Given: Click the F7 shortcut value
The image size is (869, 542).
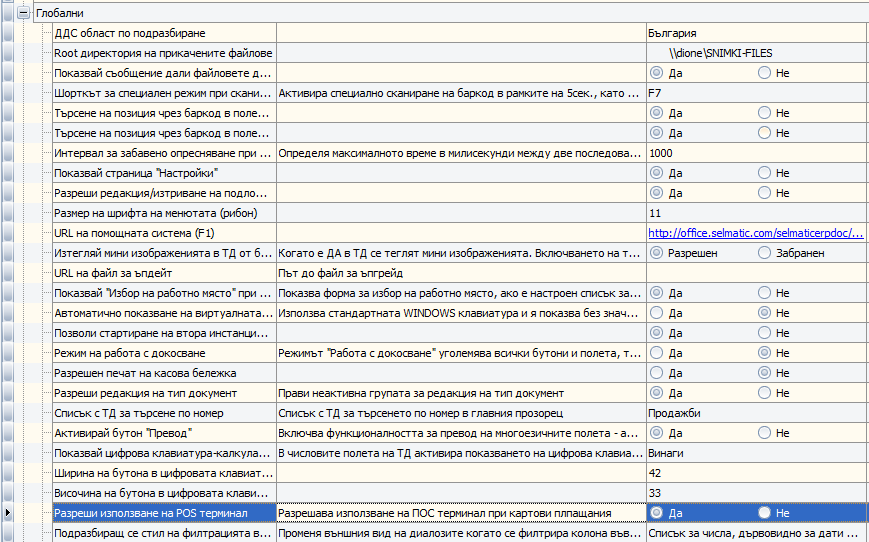Looking at the screenshot, I should point(758,93).
